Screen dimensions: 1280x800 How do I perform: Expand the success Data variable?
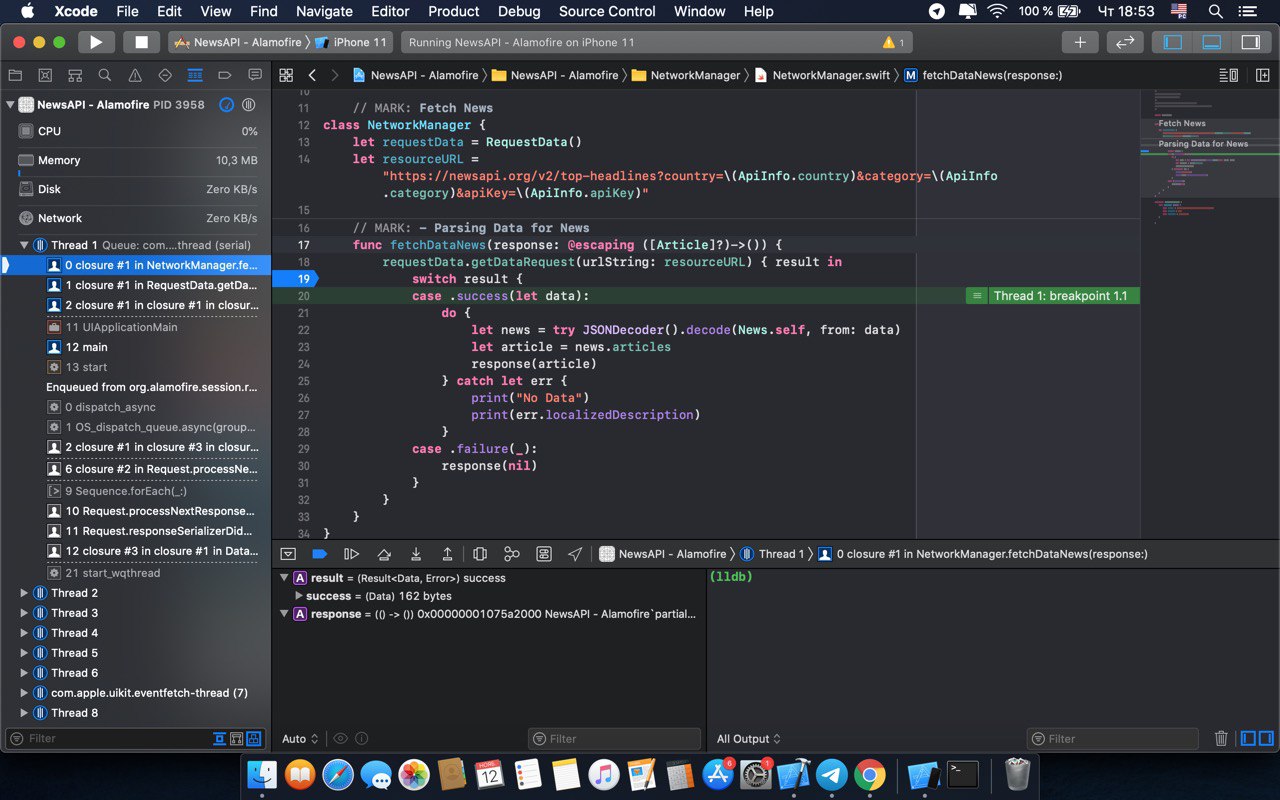(299, 596)
